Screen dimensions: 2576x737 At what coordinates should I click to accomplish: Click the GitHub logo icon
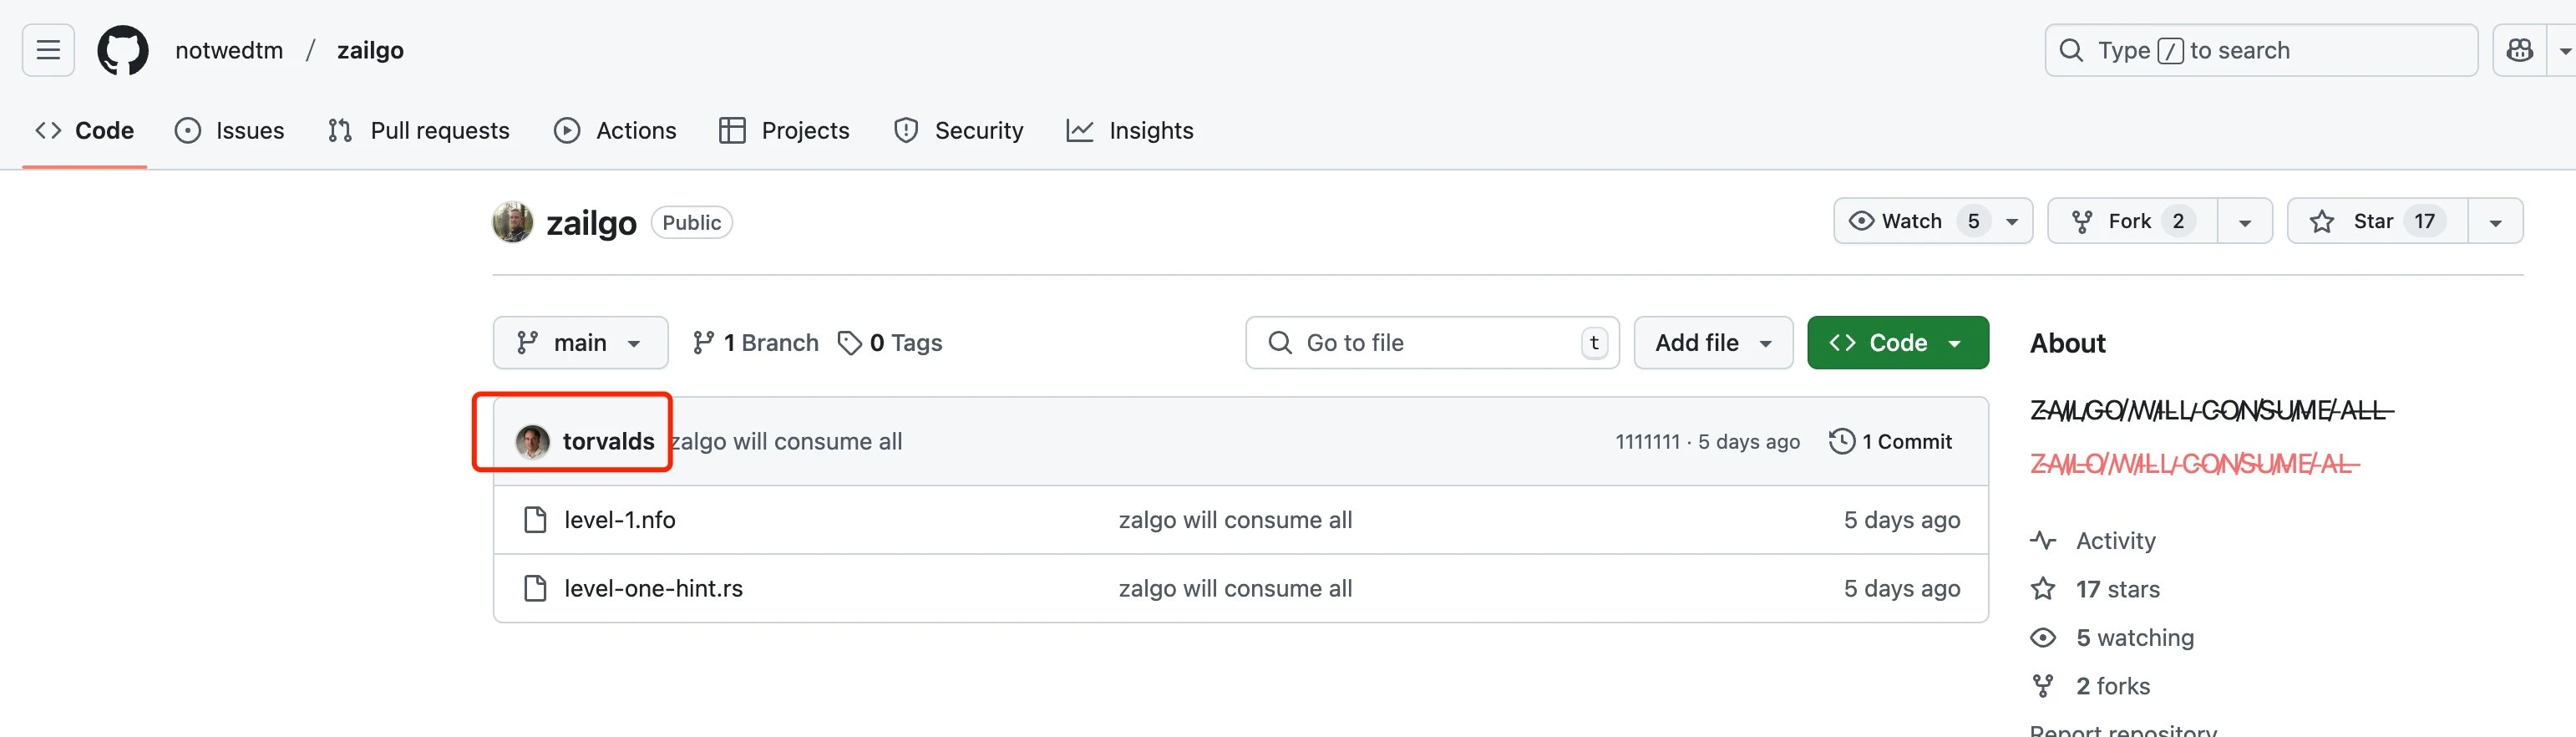coord(123,50)
